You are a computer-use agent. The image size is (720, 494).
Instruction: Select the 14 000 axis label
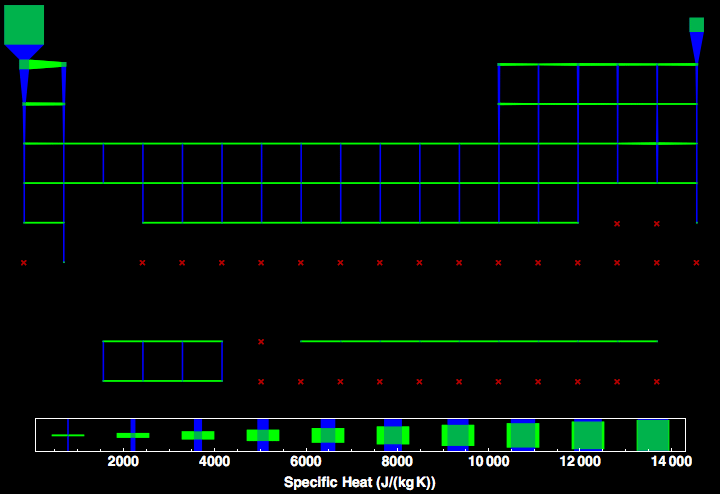point(671,461)
